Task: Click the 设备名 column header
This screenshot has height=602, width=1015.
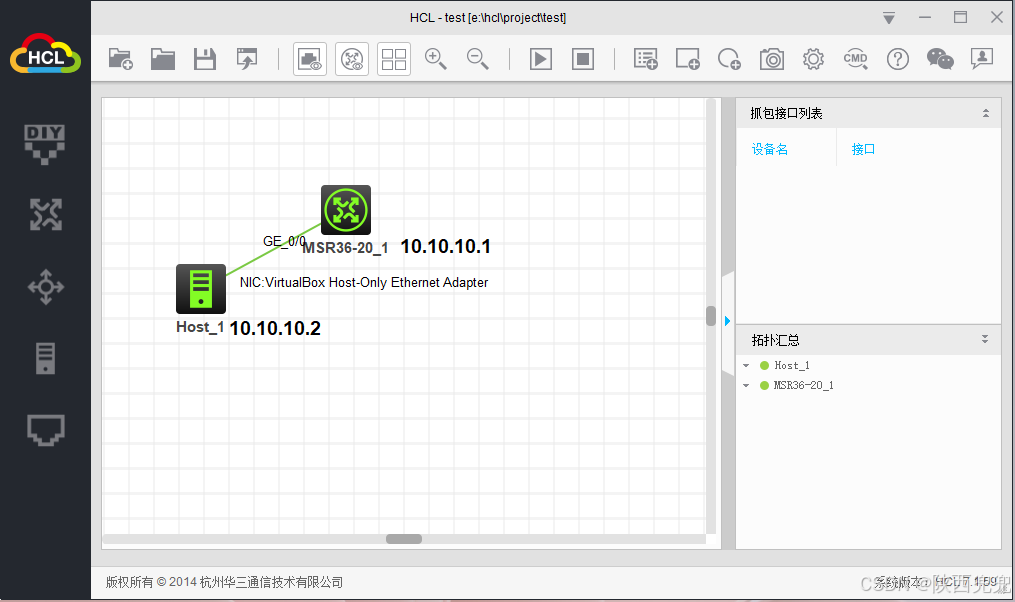Action: pyautogui.click(x=769, y=148)
